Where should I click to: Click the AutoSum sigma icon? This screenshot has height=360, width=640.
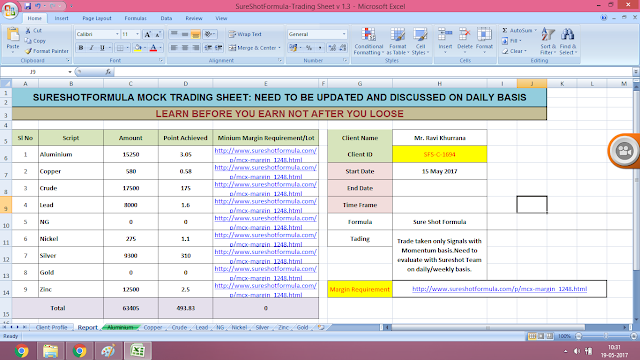(505, 31)
